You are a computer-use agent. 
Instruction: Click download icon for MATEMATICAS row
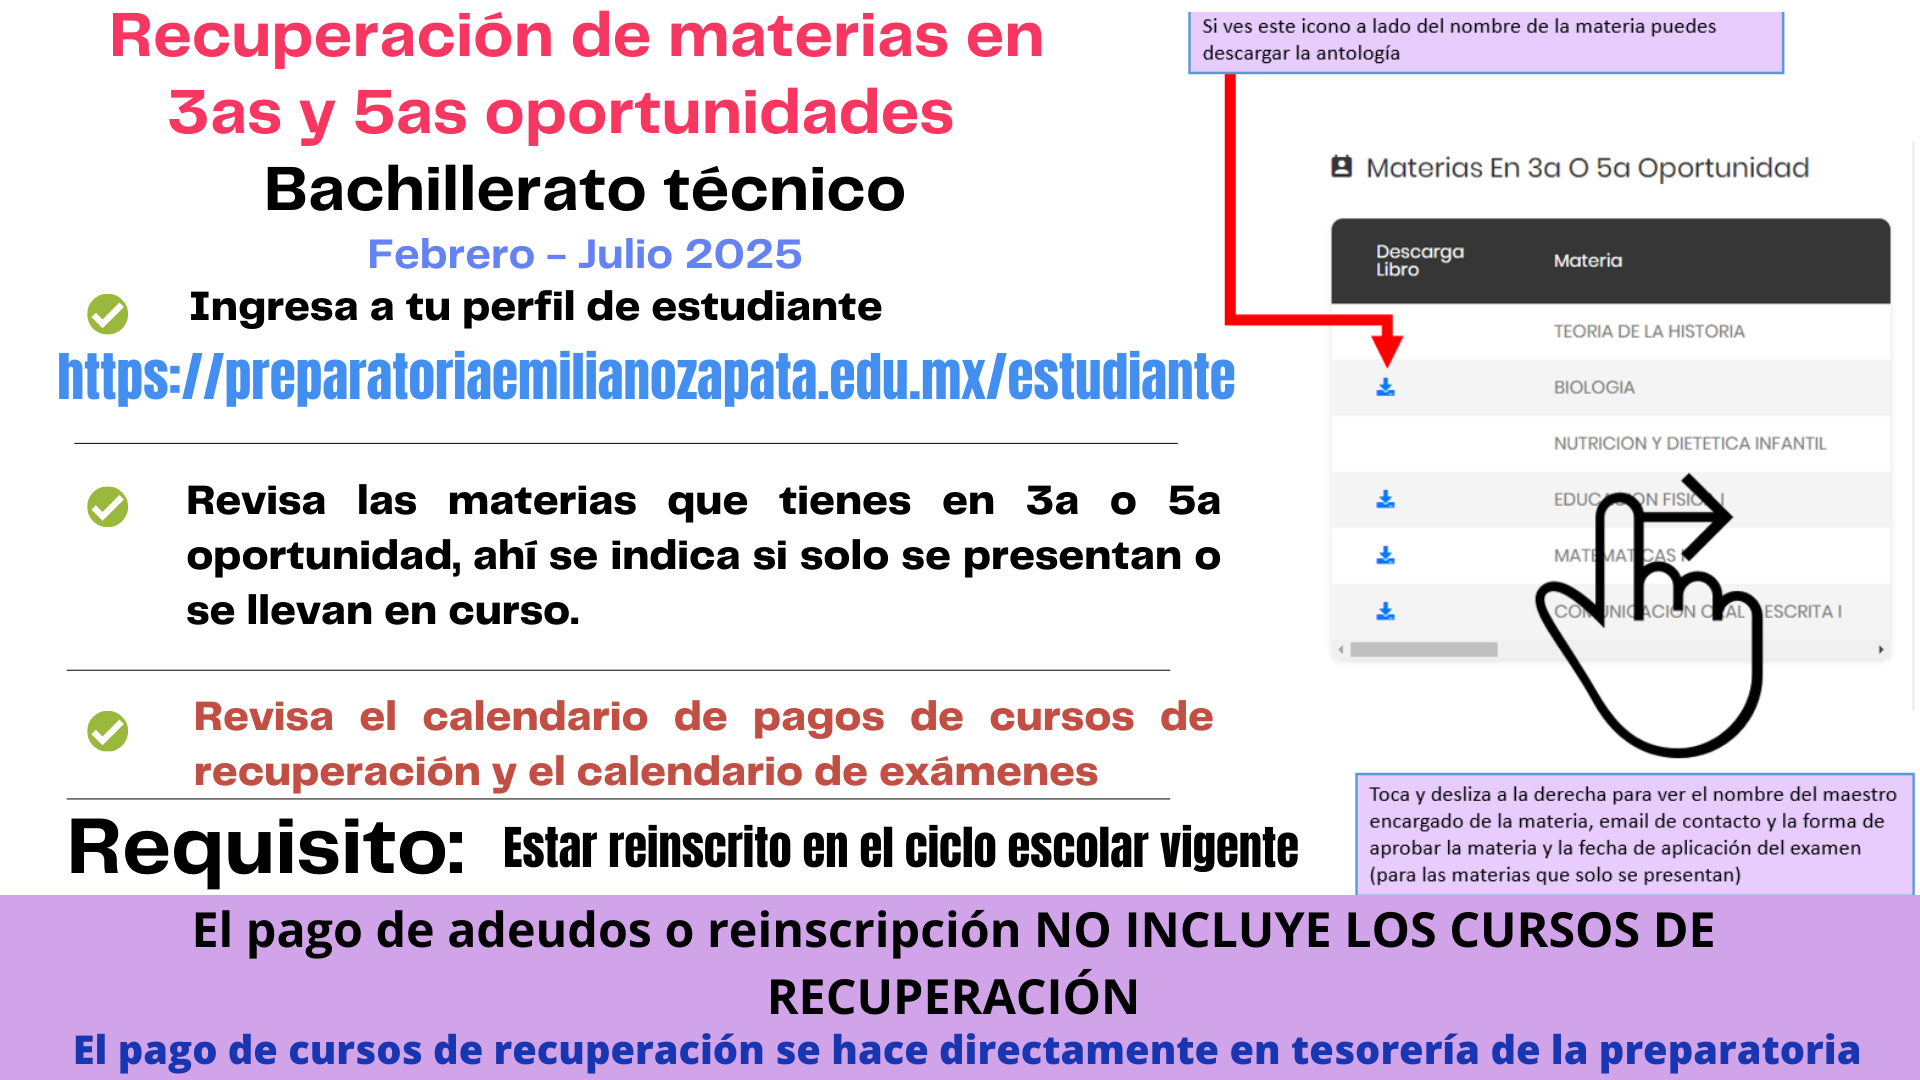[x=1385, y=555]
